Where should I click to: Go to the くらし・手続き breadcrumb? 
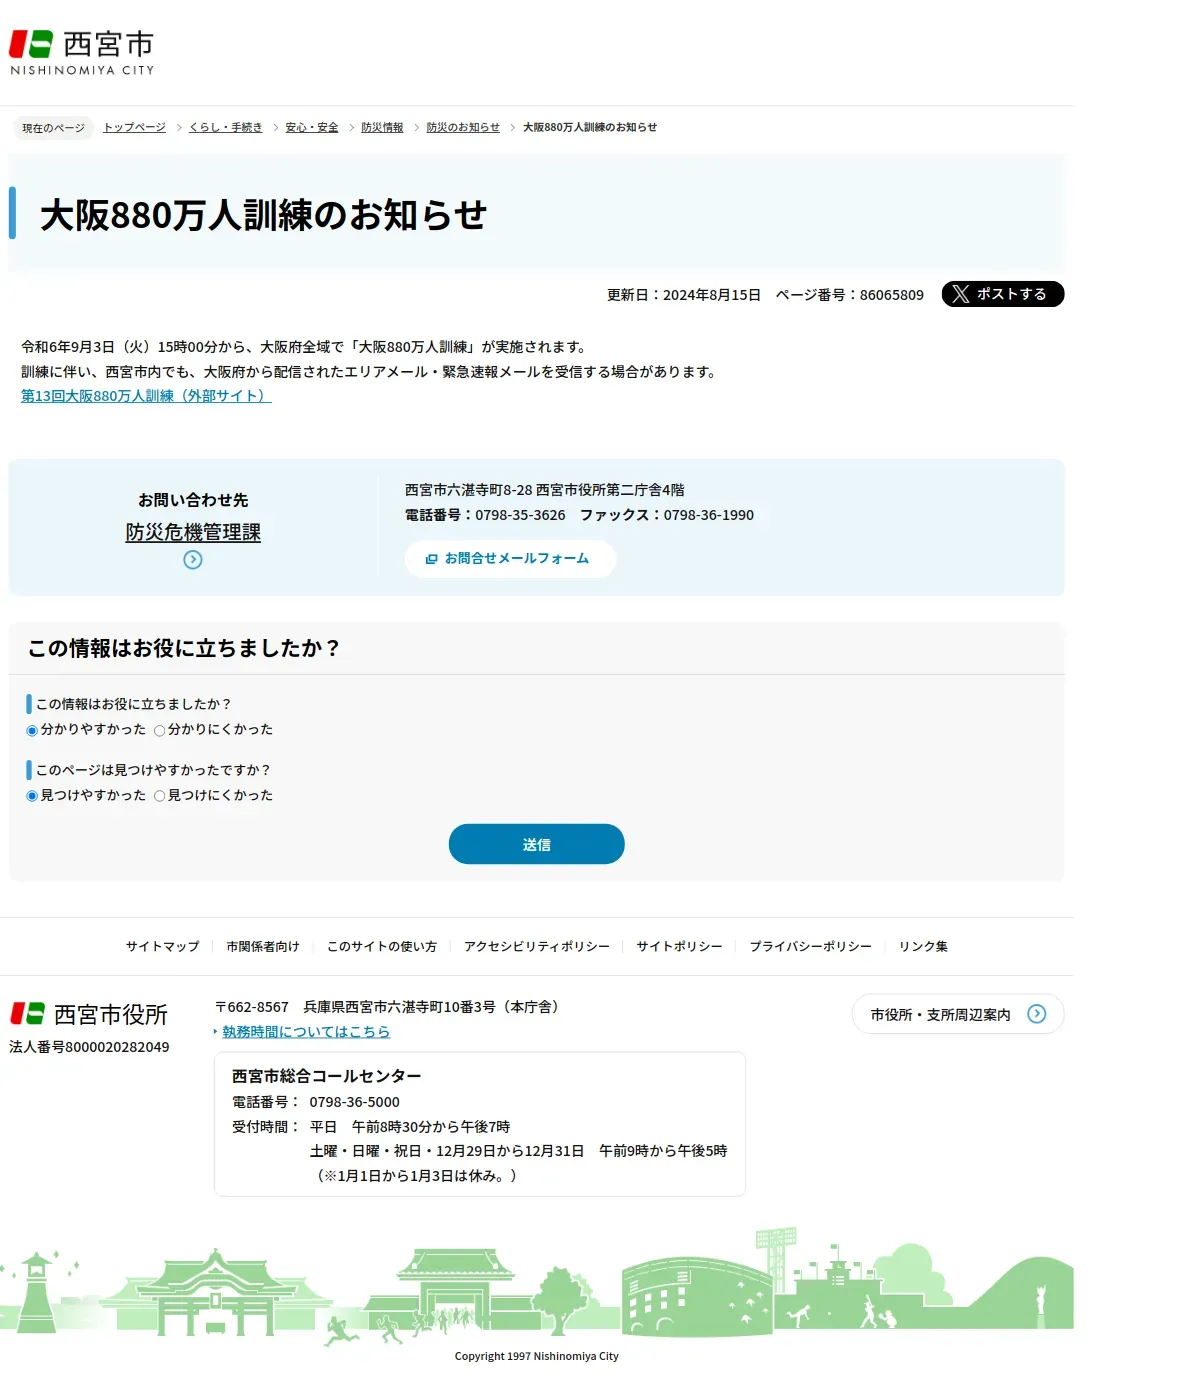tap(226, 128)
